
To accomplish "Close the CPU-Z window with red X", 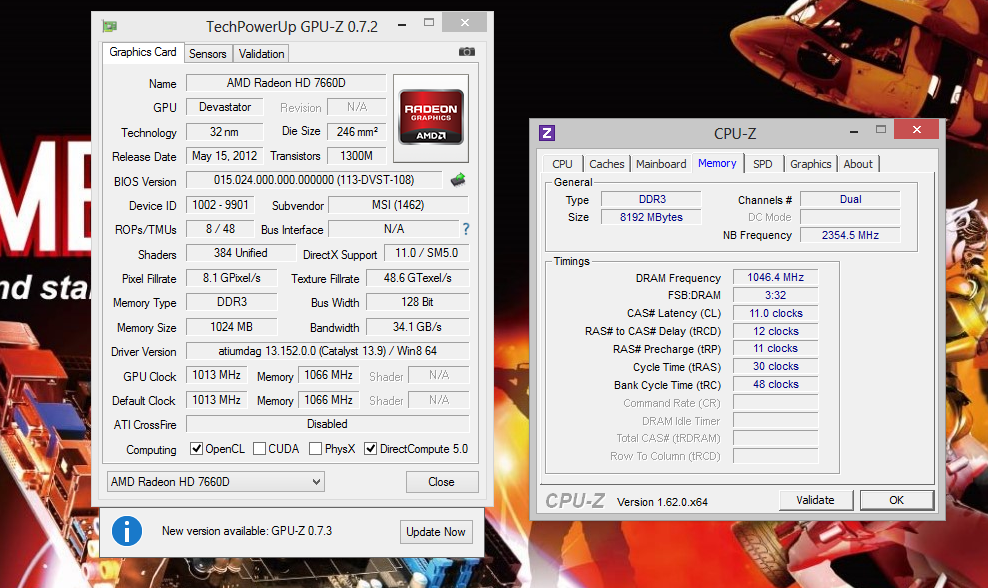I will tap(917, 130).
